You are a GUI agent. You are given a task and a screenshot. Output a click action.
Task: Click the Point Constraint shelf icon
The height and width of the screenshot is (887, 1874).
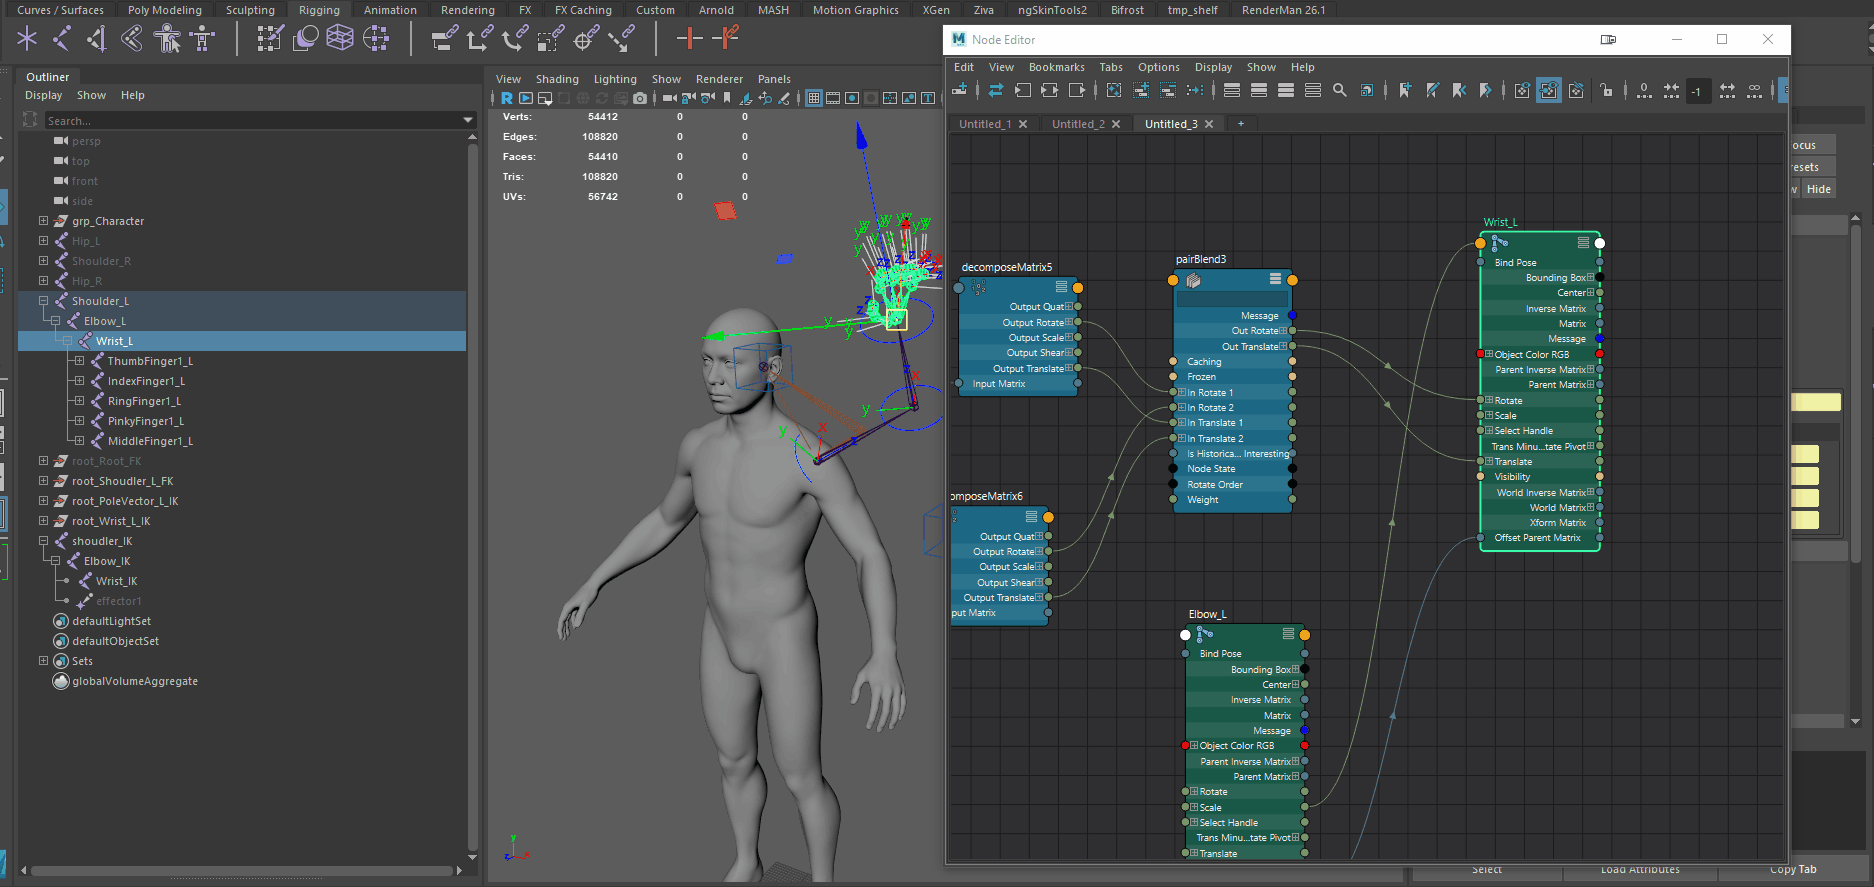479,39
